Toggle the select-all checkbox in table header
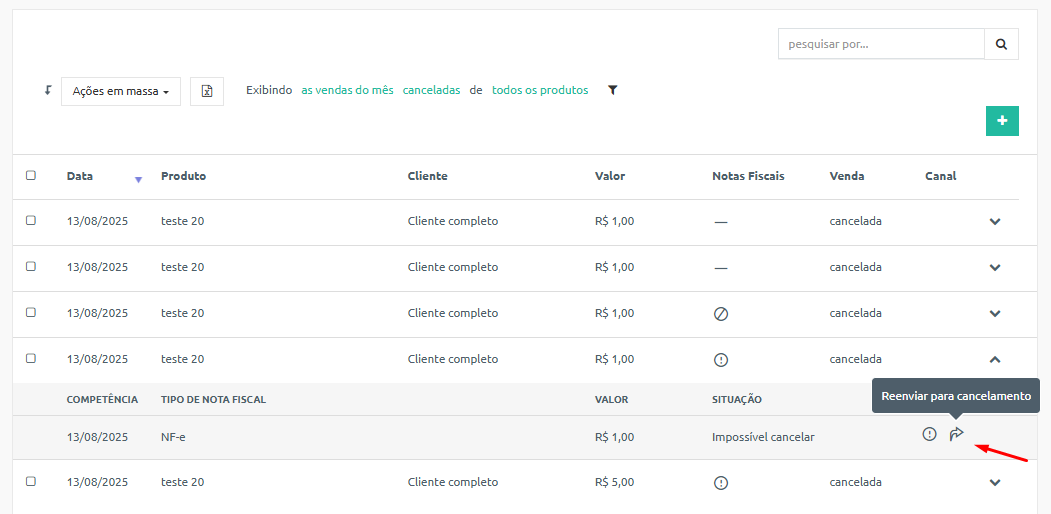Viewport: 1051px width, 514px height. [x=31, y=176]
